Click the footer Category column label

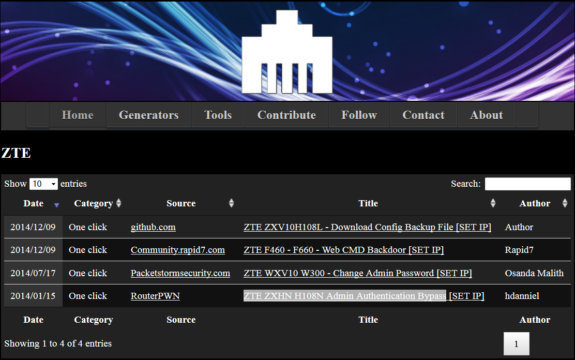(x=94, y=320)
